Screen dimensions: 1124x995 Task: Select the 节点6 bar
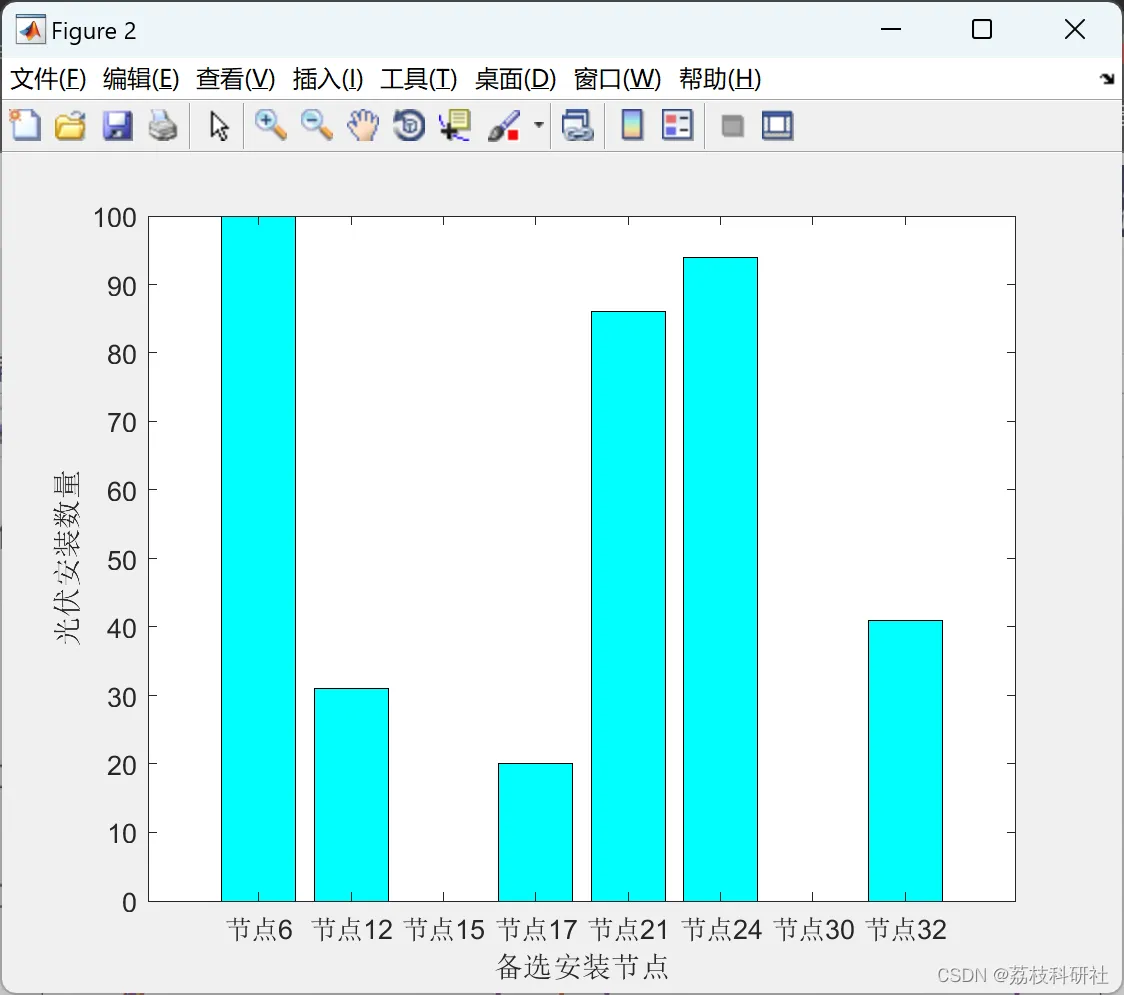[258, 558]
